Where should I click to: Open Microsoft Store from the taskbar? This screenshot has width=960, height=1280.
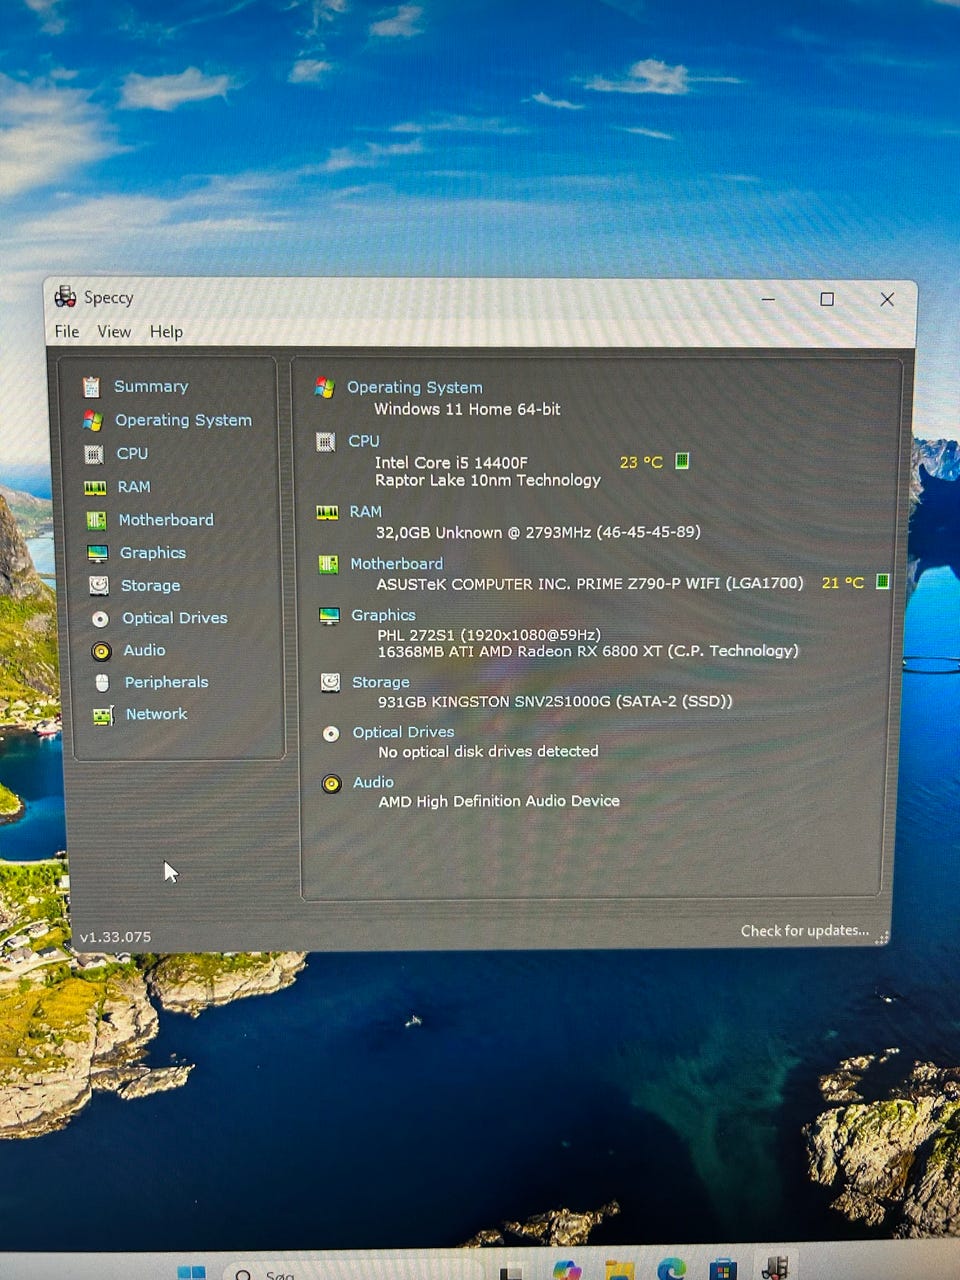tap(723, 1271)
